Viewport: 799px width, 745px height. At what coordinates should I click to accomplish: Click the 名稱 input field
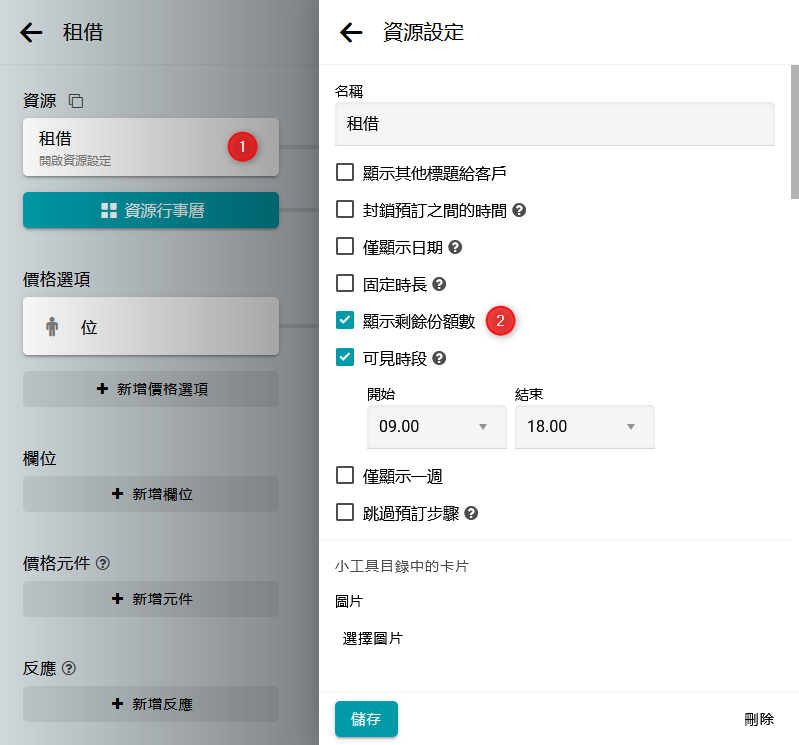(554, 125)
